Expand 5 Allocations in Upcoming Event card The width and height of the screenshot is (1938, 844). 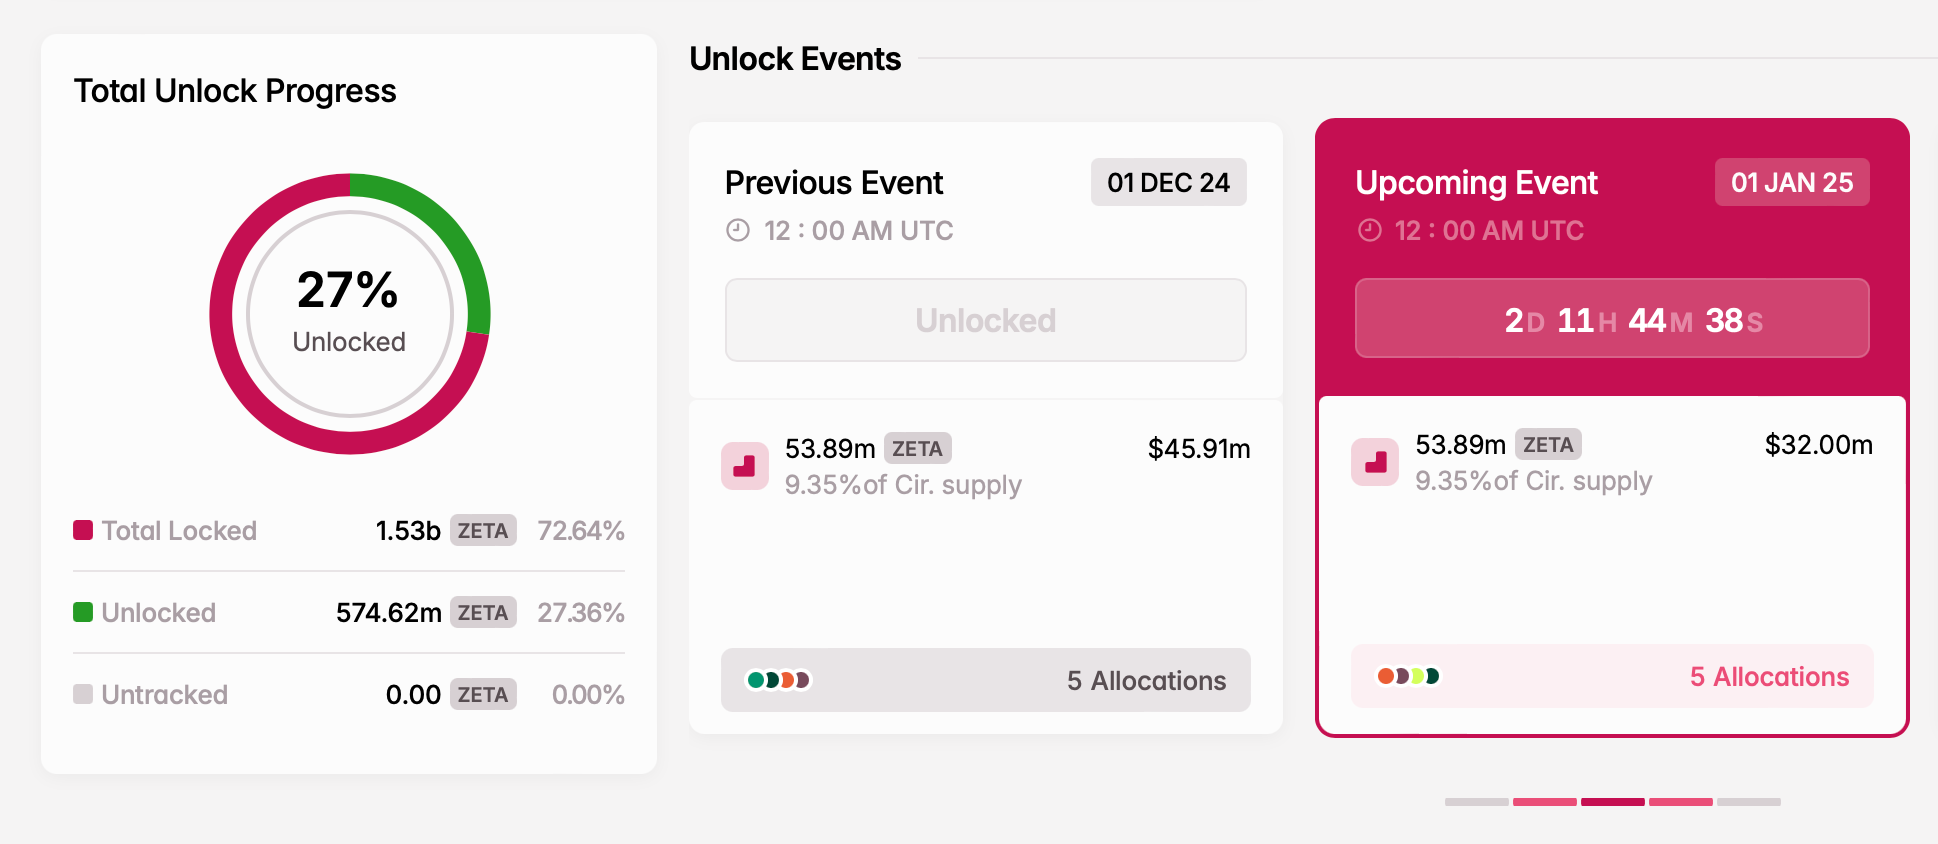coord(1769,677)
